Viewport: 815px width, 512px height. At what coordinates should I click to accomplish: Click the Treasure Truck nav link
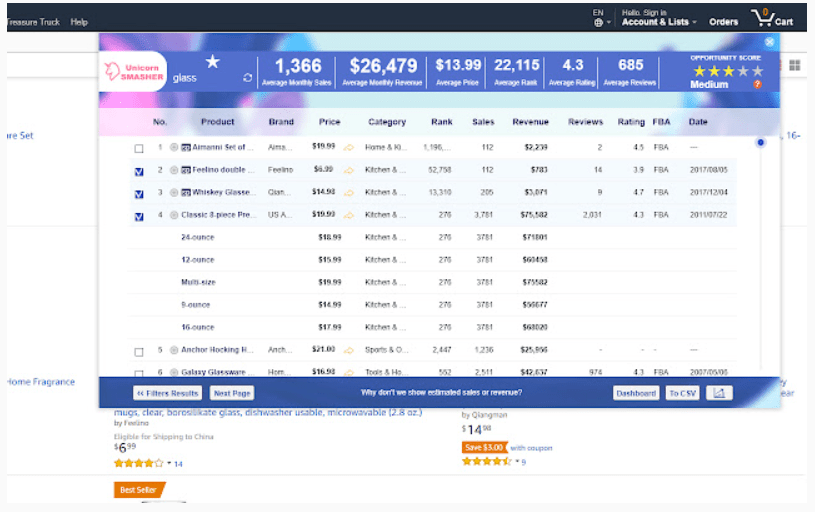33,22
